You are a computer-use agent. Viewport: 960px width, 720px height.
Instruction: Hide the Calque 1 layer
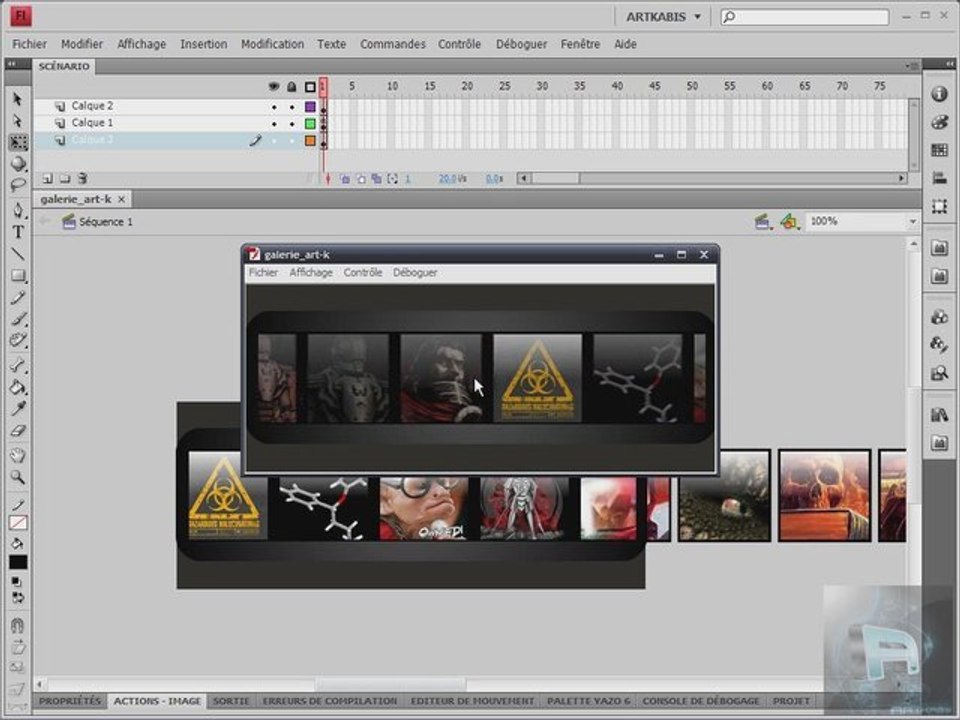pyautogui.click(x=274, y=124)
